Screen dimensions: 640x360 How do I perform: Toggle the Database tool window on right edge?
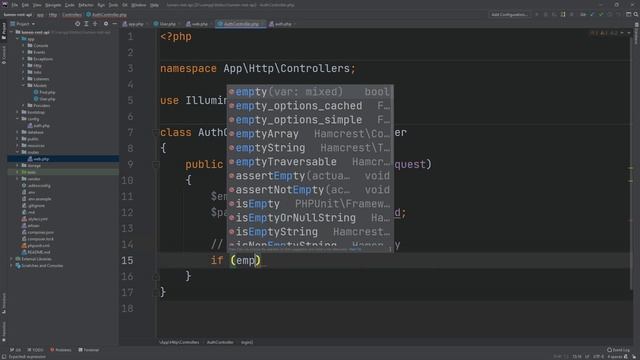point(636,33)
